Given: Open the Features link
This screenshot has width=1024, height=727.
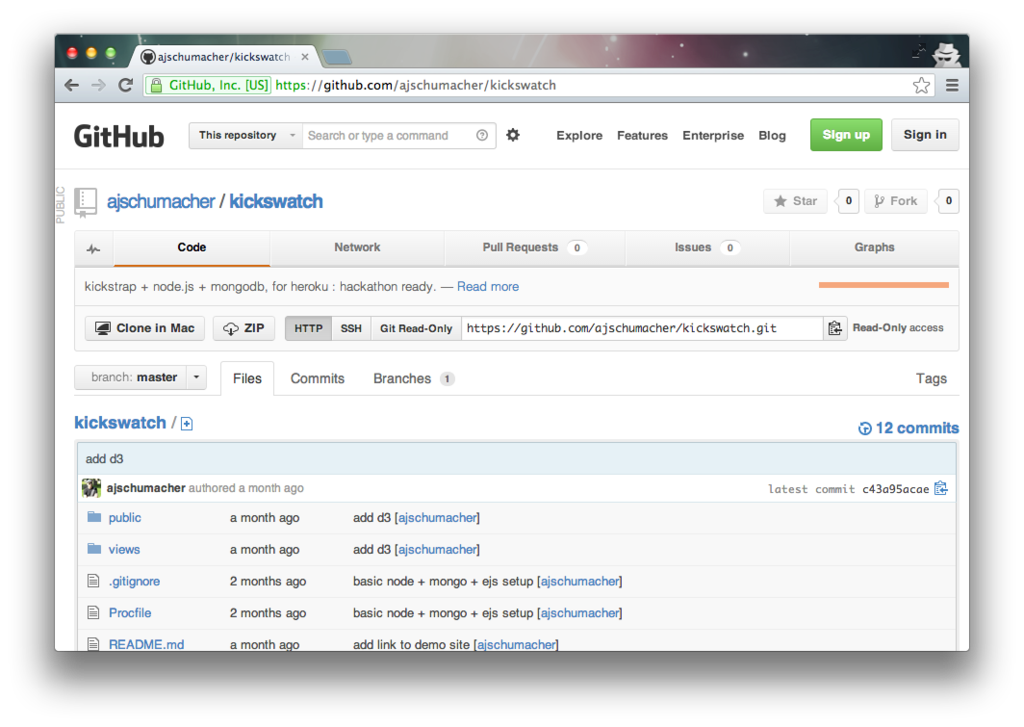Looking at the screenshot, I should point(642,135).
